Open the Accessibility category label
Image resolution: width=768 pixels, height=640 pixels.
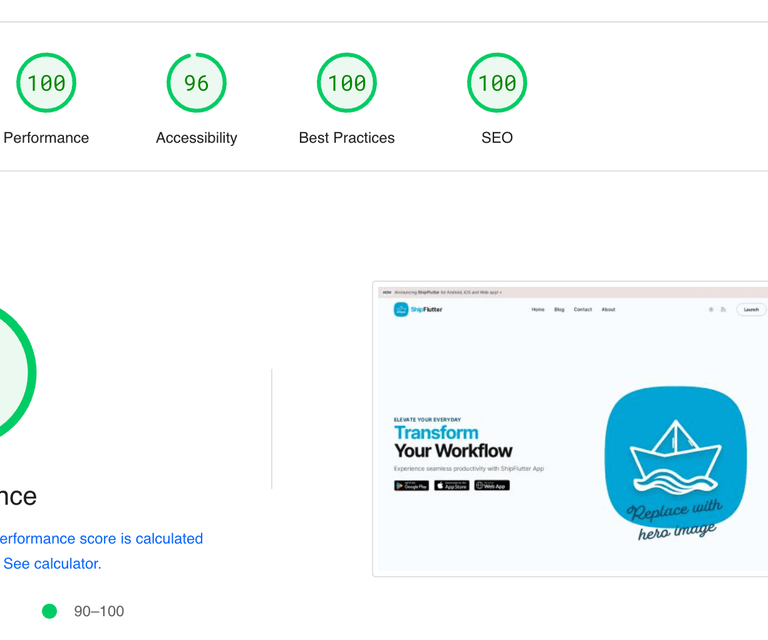tap(196, 138)
